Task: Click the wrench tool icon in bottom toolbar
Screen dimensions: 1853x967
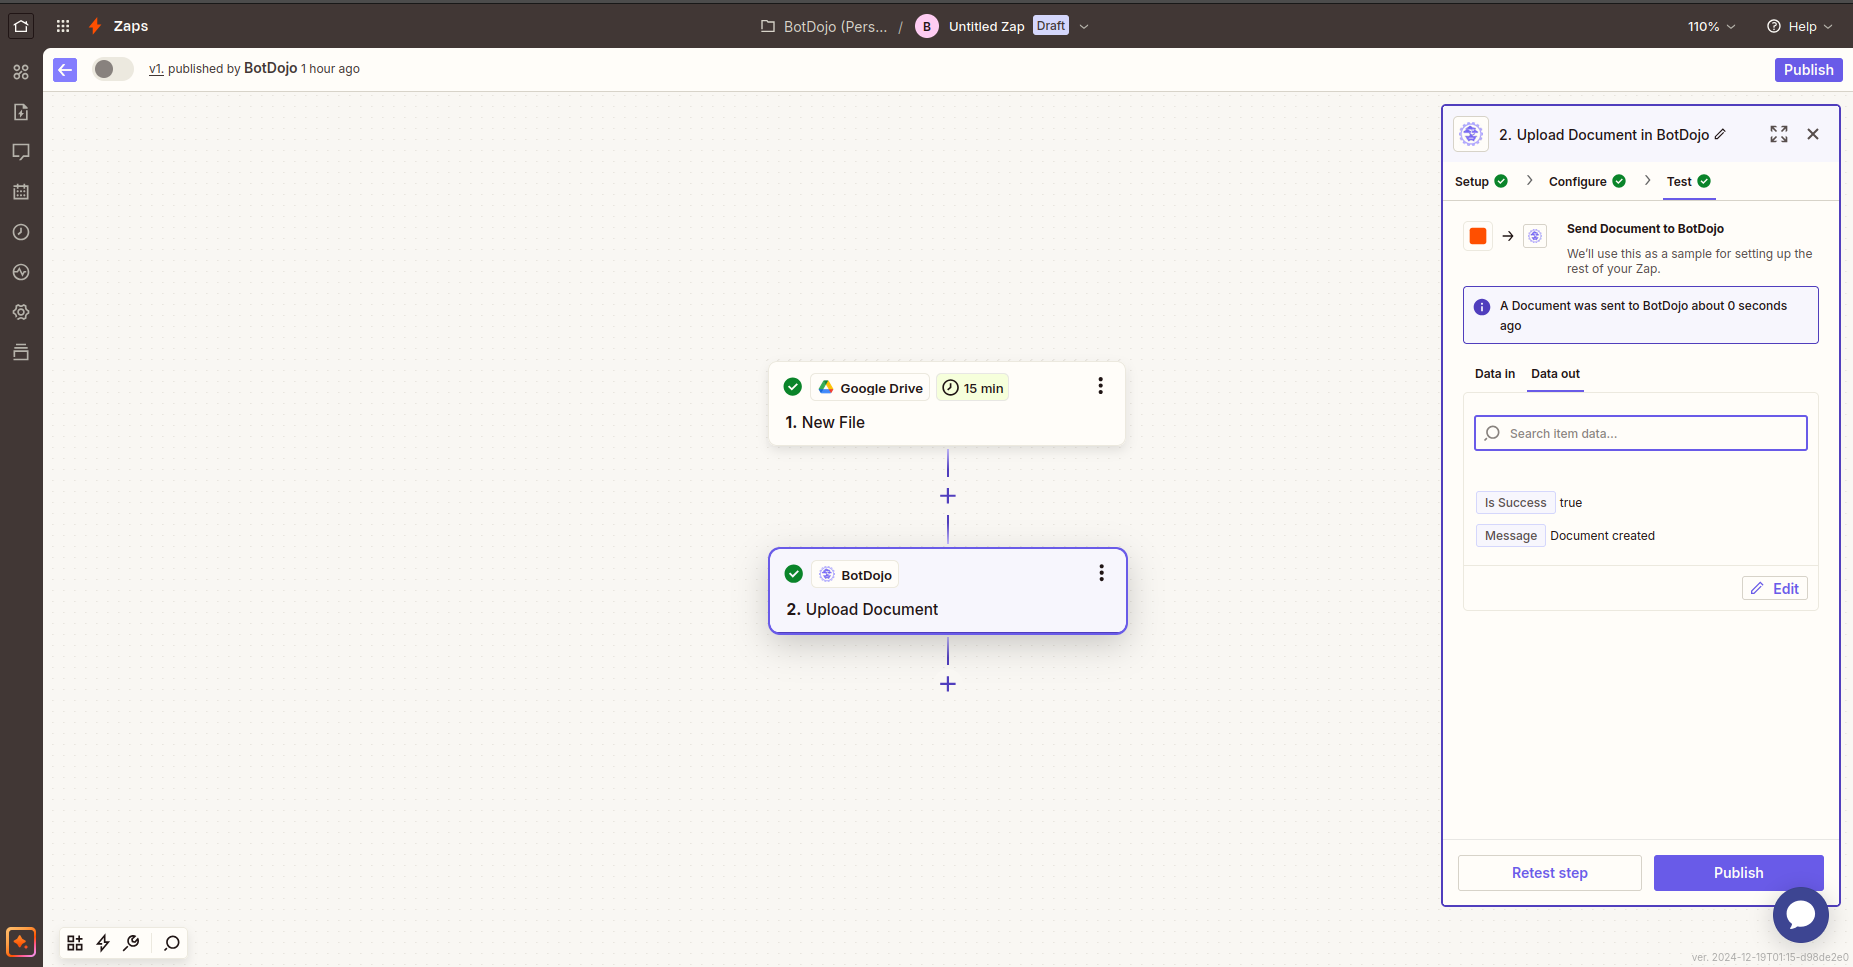Action: [131, 943]
